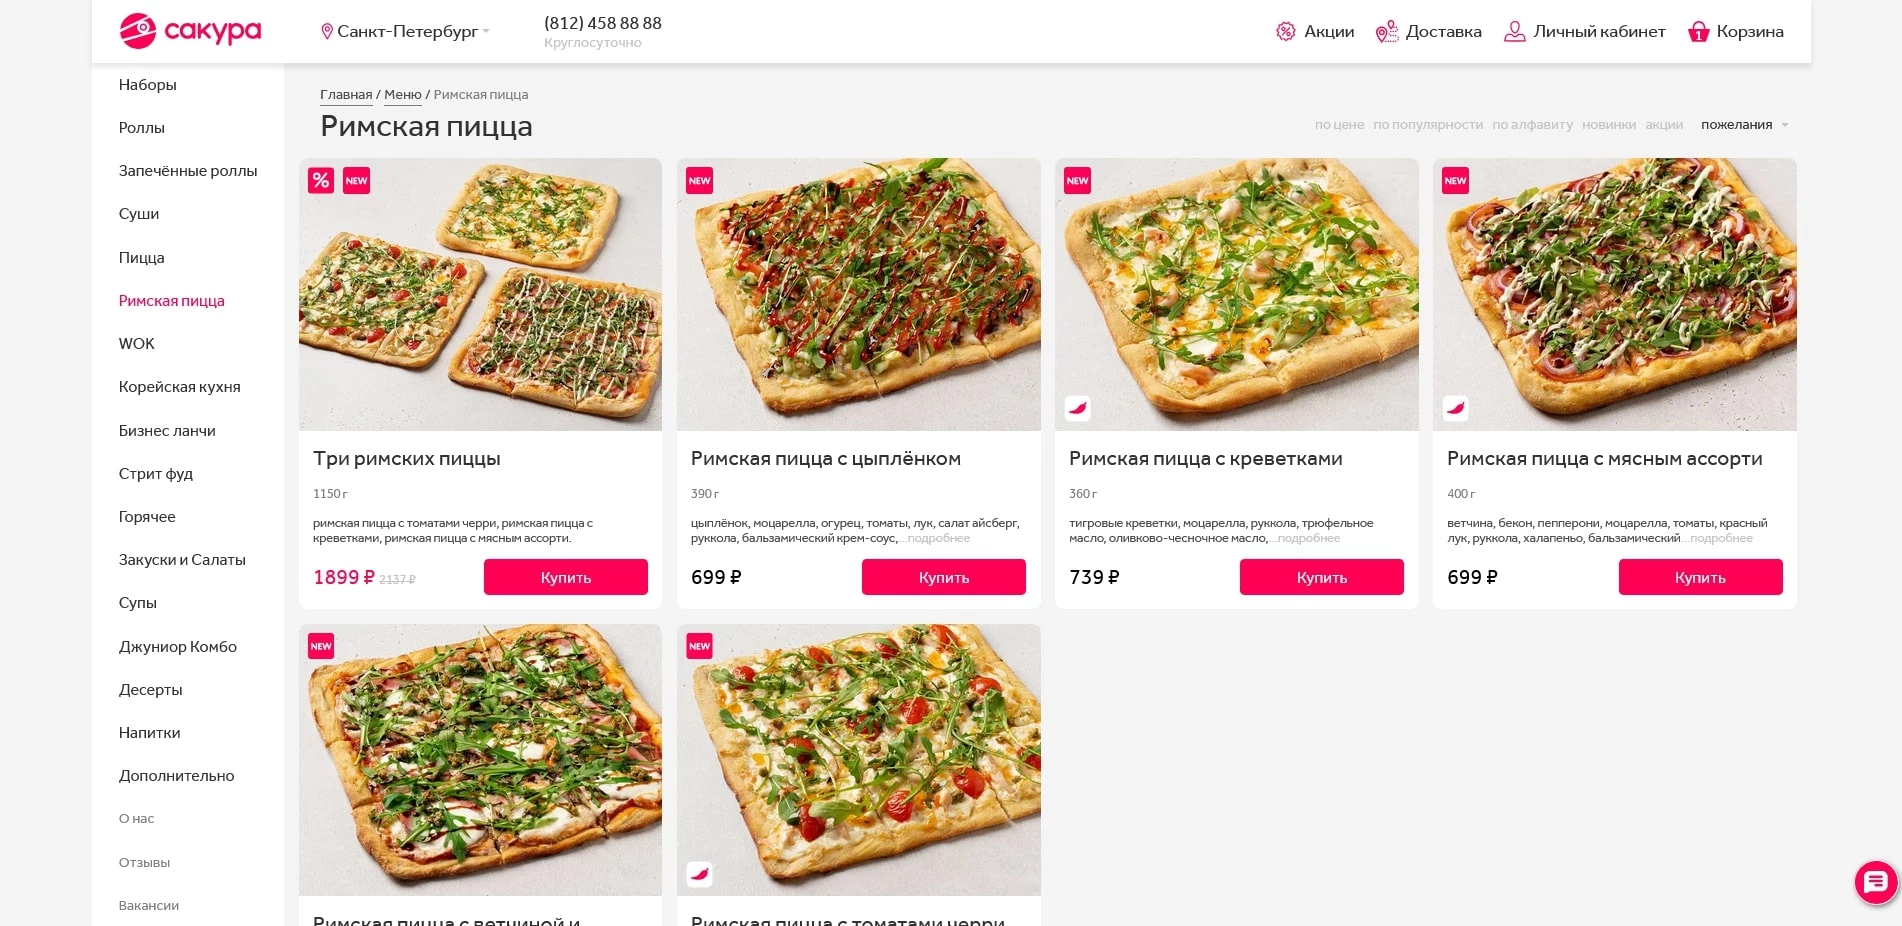Open the Личный кабинет profile icon
This screenshot has height=926, width=1902.
tap(1515, 32)
